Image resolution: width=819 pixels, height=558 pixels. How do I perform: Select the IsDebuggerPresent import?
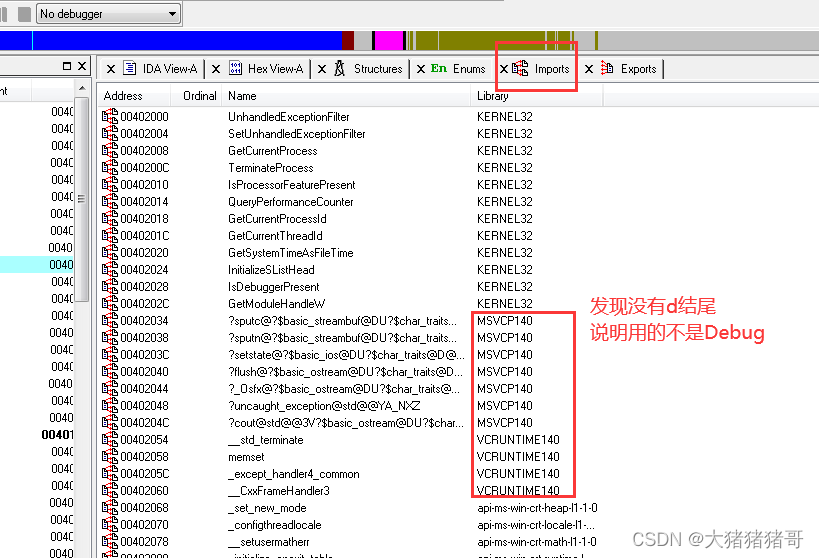(x=273, y=287)
